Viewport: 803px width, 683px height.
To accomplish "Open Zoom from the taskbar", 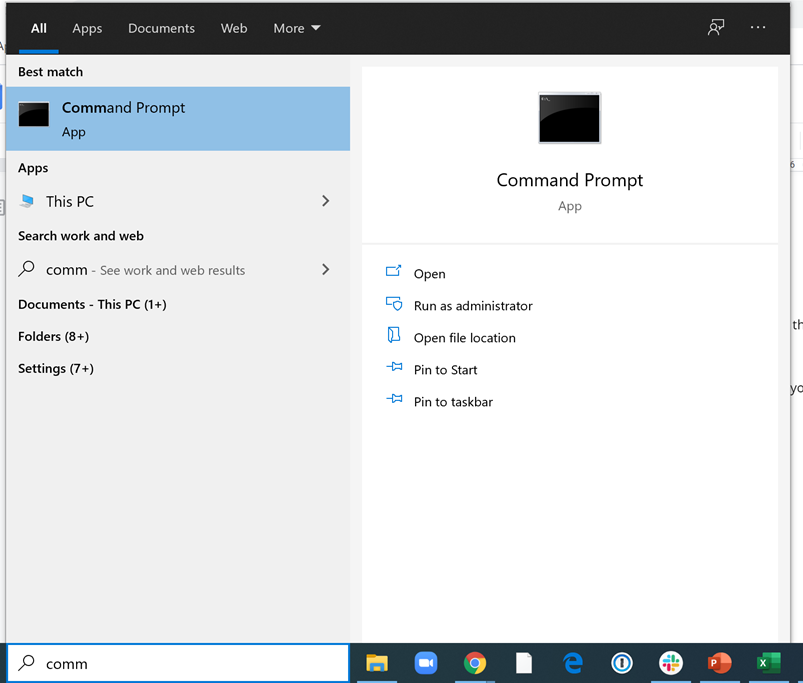I will pyautogui.click(x=426, y=663).
